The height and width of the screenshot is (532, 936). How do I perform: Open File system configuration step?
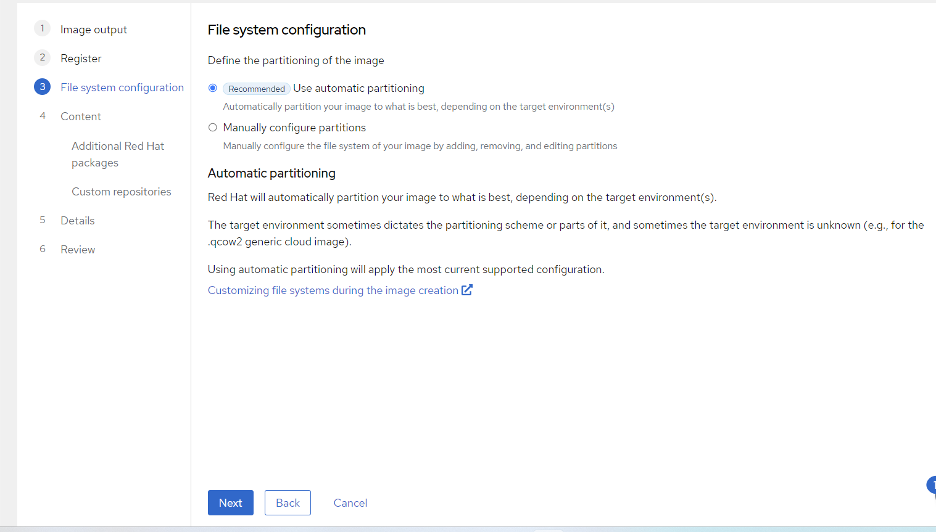pyautogui.click(x=122, y=87)
